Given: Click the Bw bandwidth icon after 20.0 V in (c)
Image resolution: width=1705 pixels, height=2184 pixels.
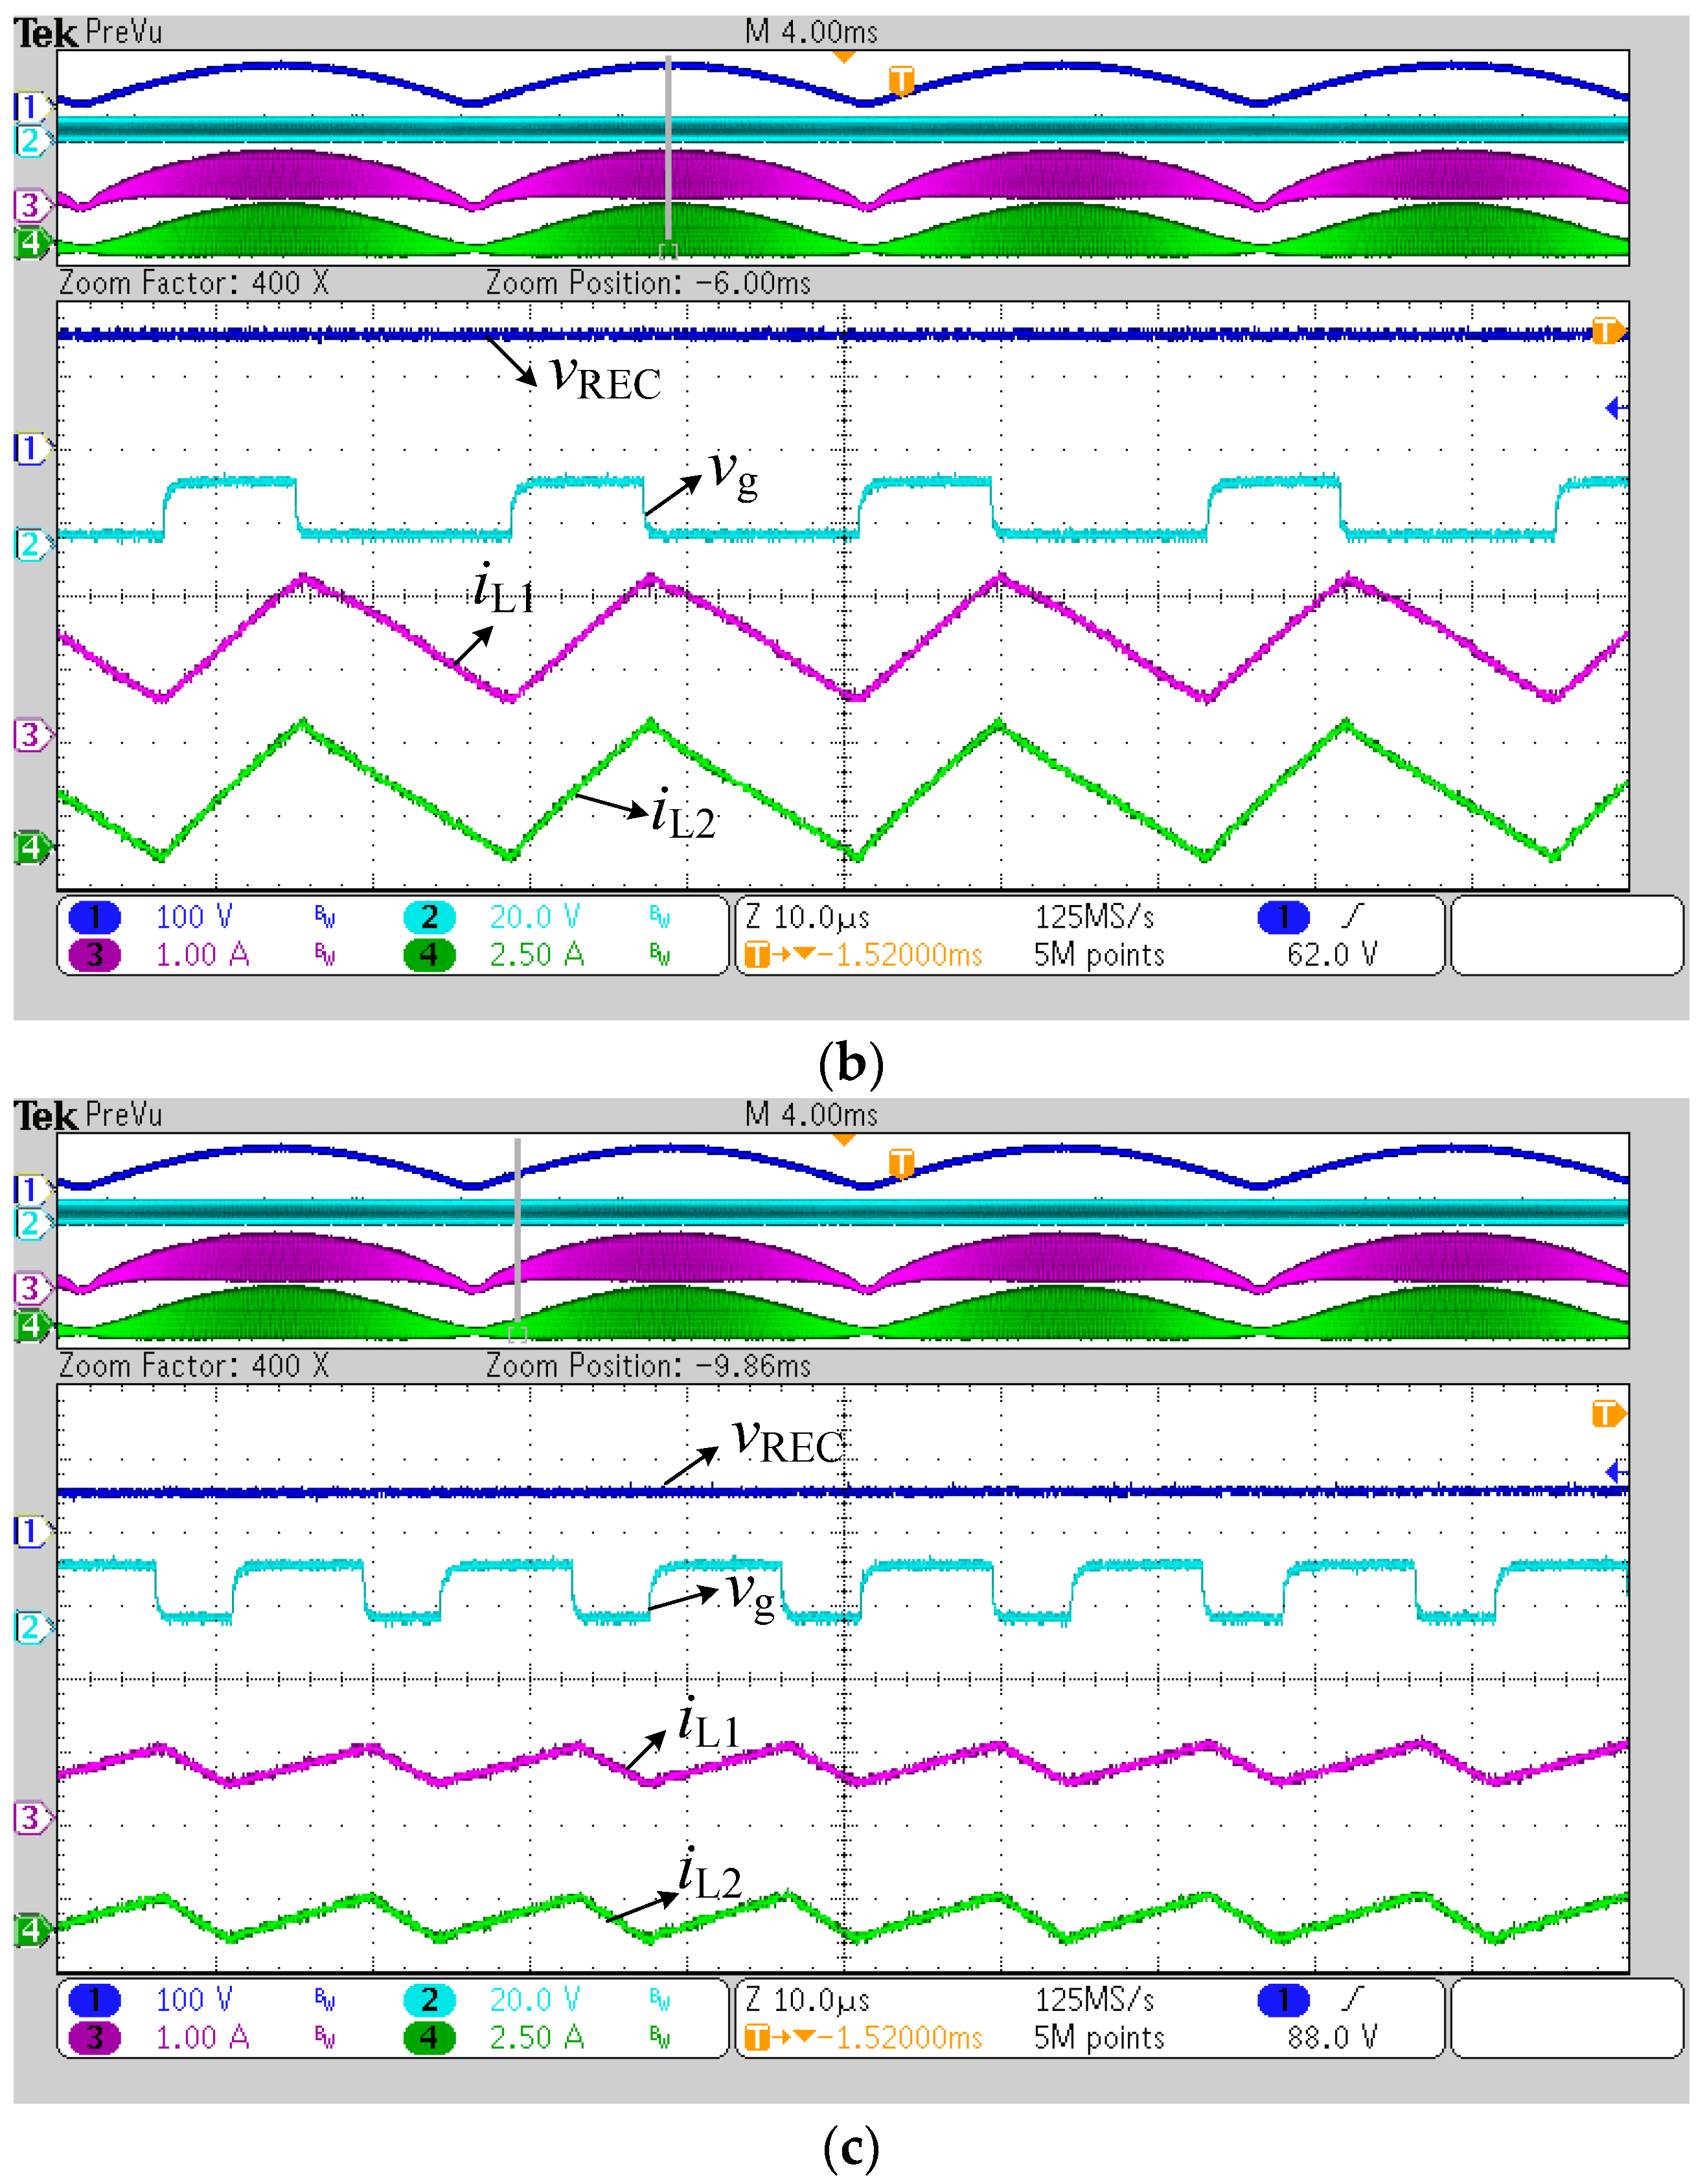Looking at the screenshot, I should (x=660, y=2000).
